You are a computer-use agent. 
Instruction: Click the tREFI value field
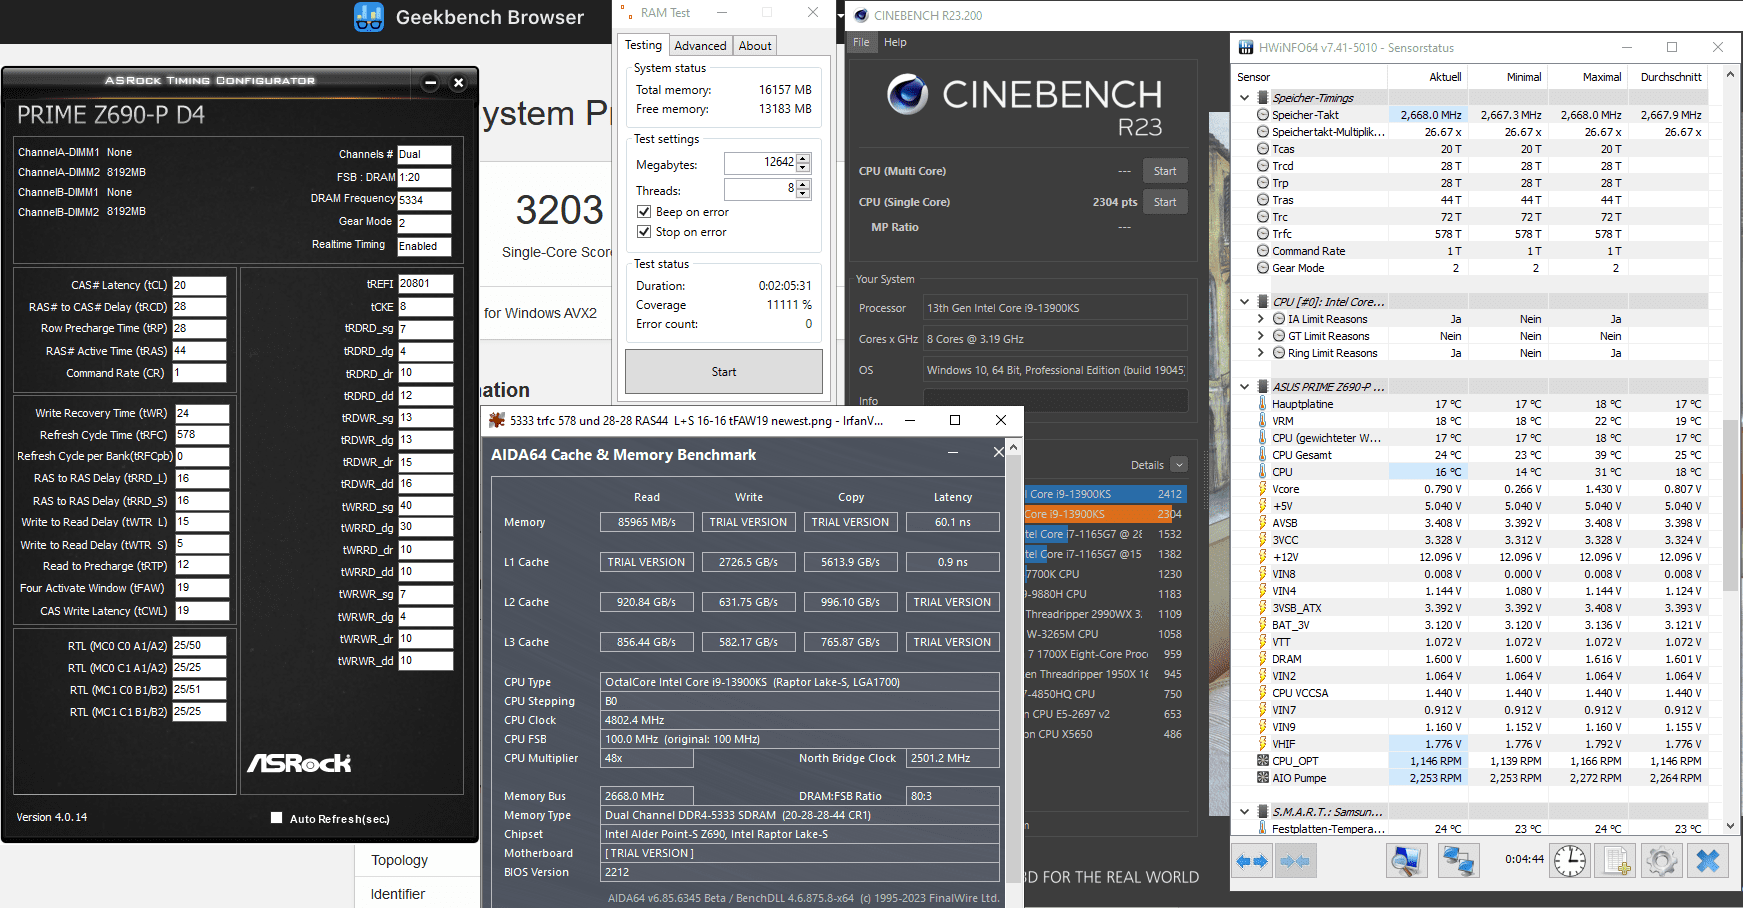tap(425, 284)
